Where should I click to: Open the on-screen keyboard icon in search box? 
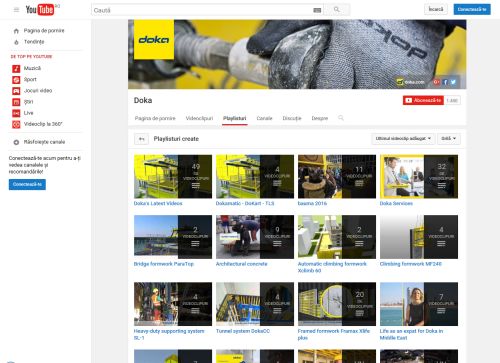tap(317, 10)
